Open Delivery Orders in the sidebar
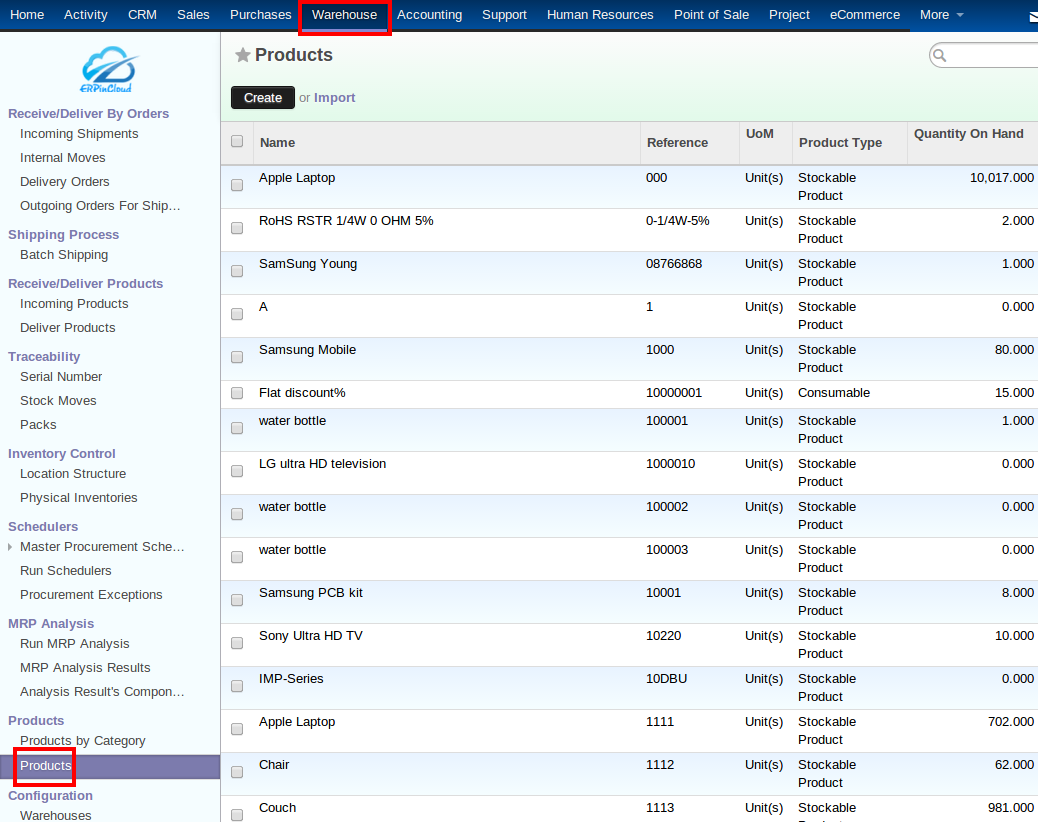 click(x=65, y=181)
